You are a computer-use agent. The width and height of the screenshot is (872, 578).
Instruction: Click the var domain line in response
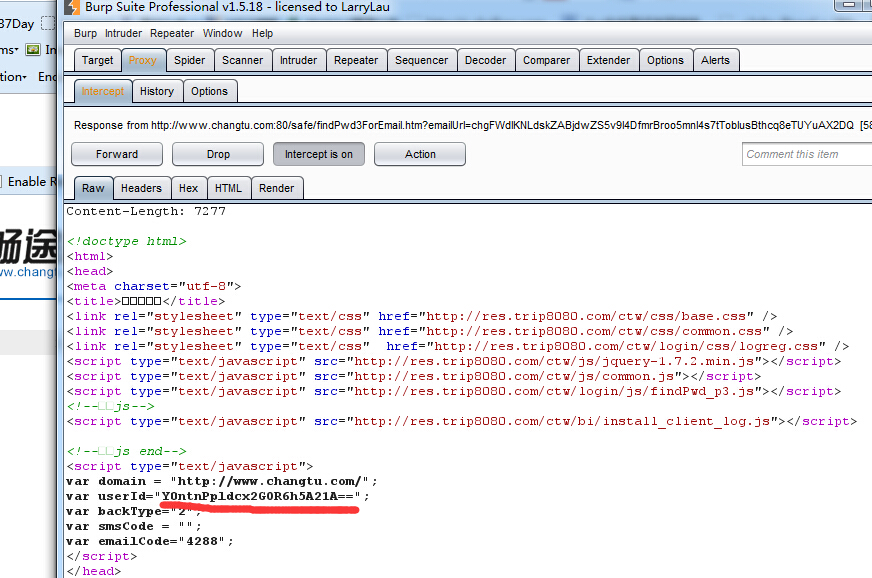[221, 481]
